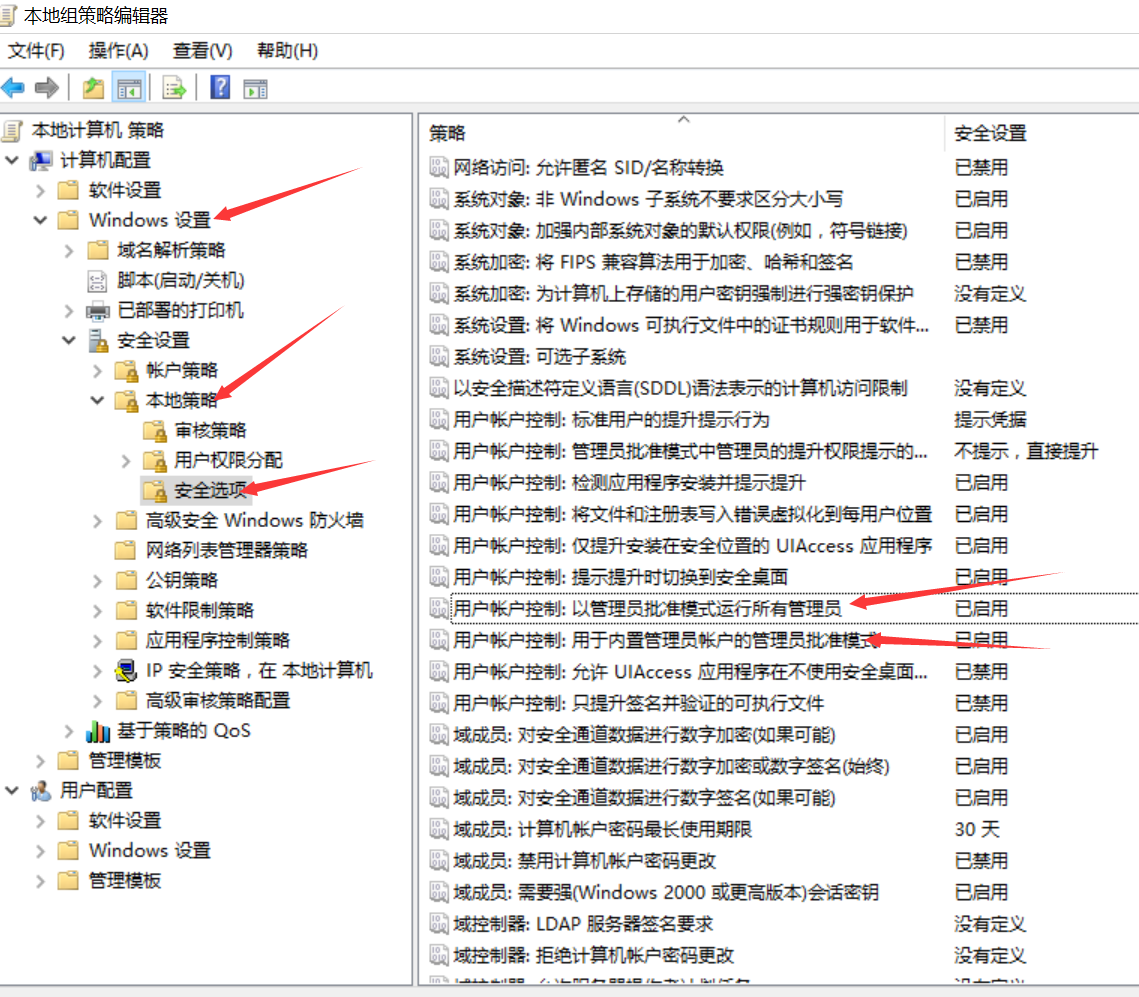Open the 操作(A) menu

tap(118, 50)
